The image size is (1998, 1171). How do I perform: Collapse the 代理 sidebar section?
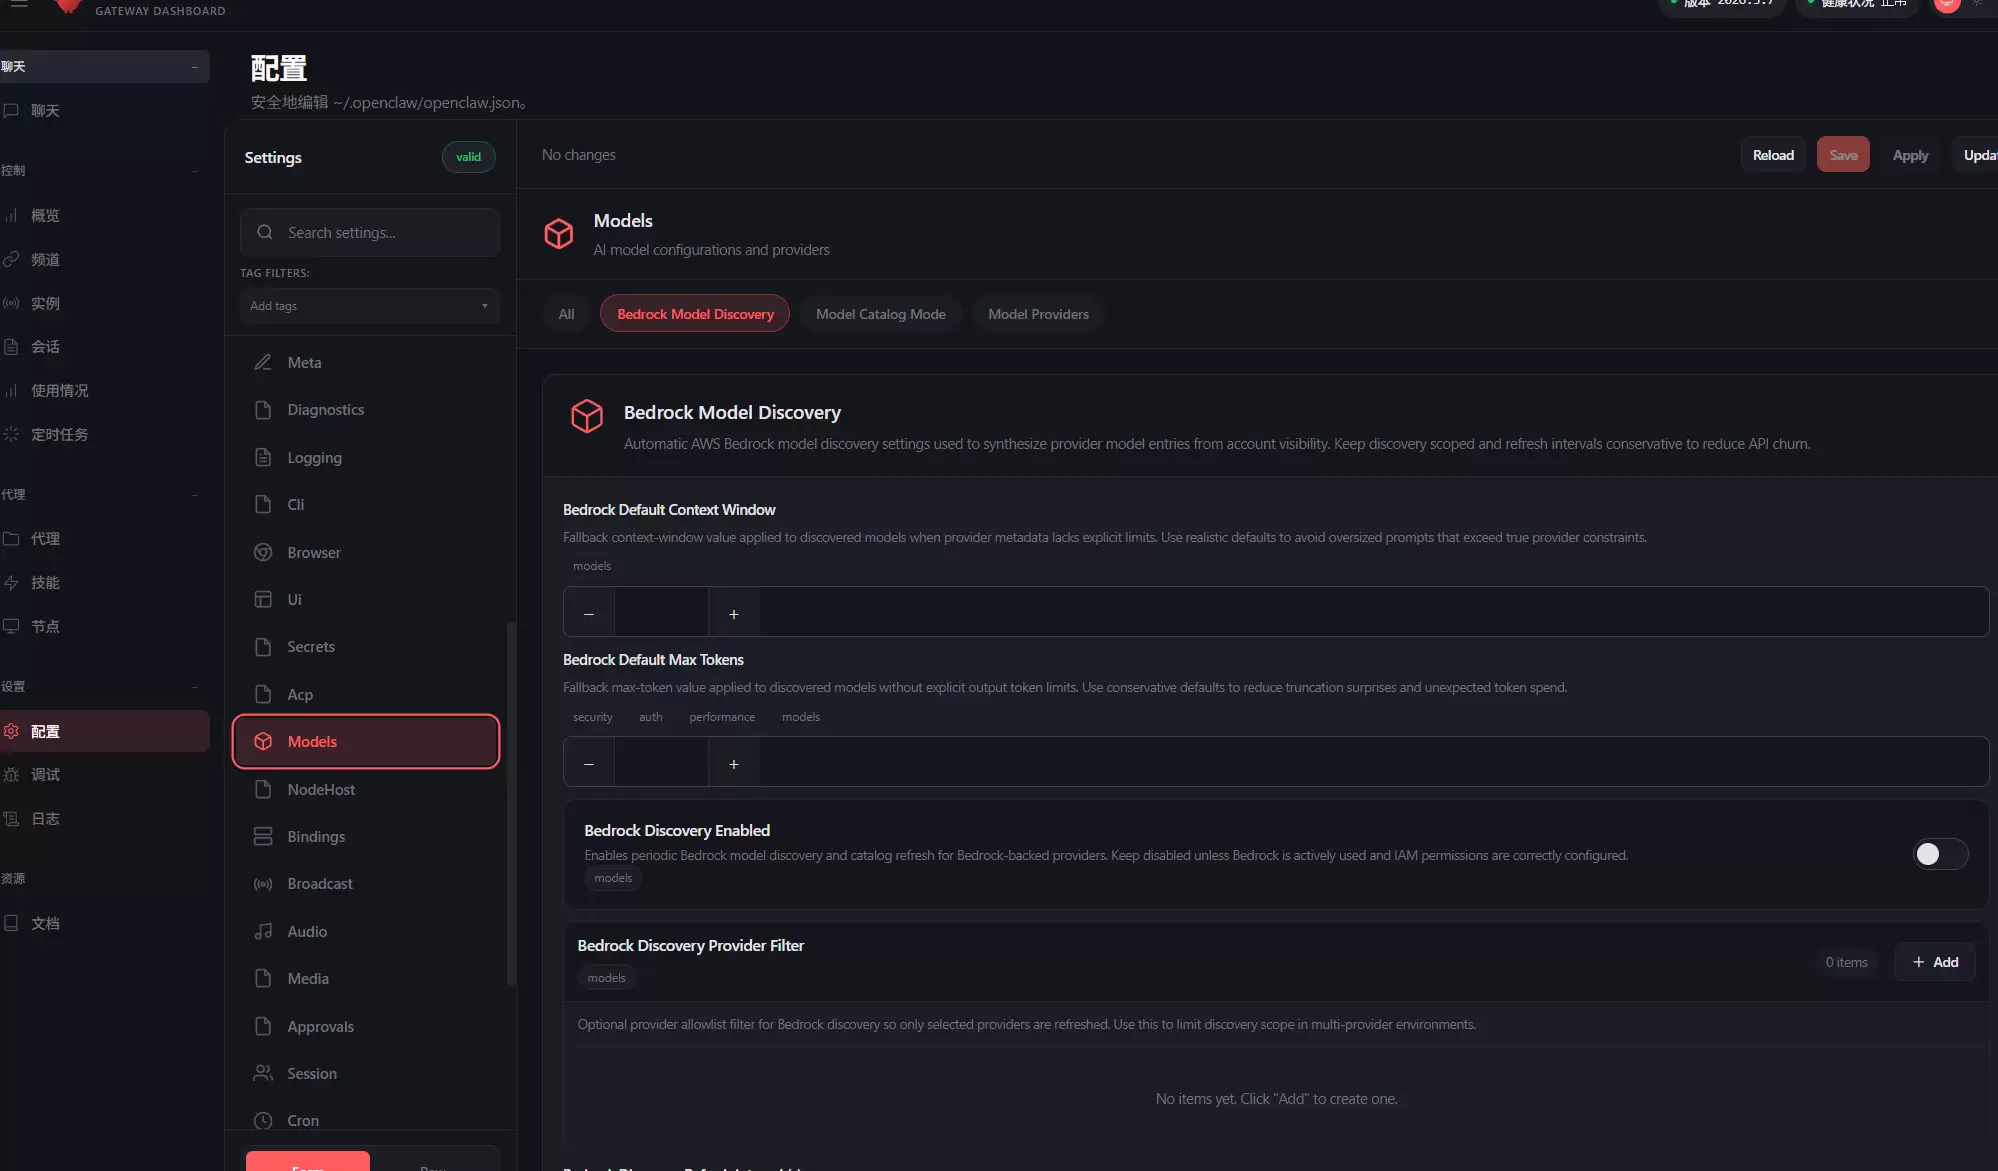(194, 494)
